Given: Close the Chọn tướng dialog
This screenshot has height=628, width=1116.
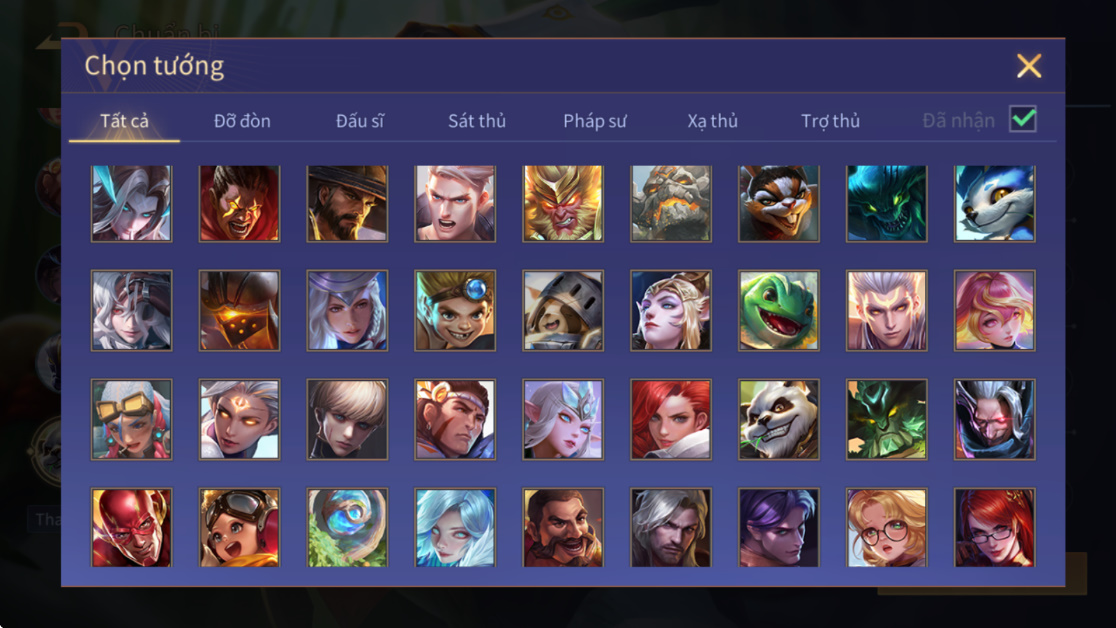Looking at the screenshot, I should pos(1029,66).
